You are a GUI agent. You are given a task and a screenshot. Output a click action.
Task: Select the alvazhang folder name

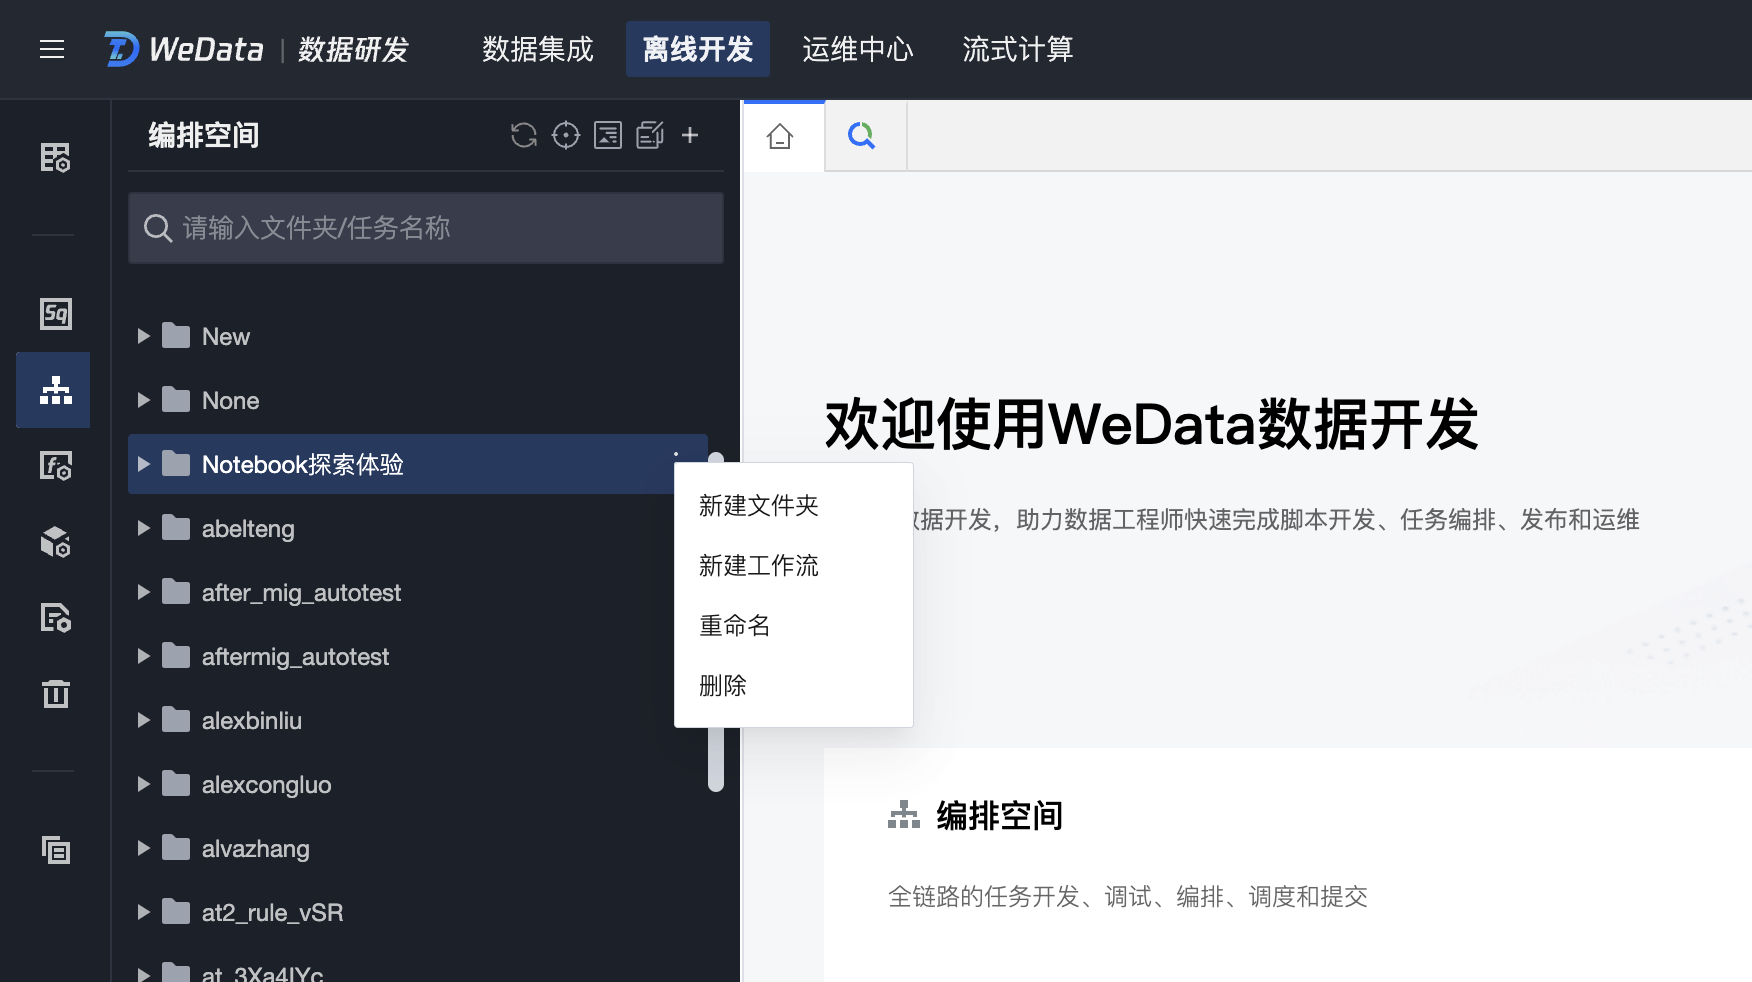point(256,849)
